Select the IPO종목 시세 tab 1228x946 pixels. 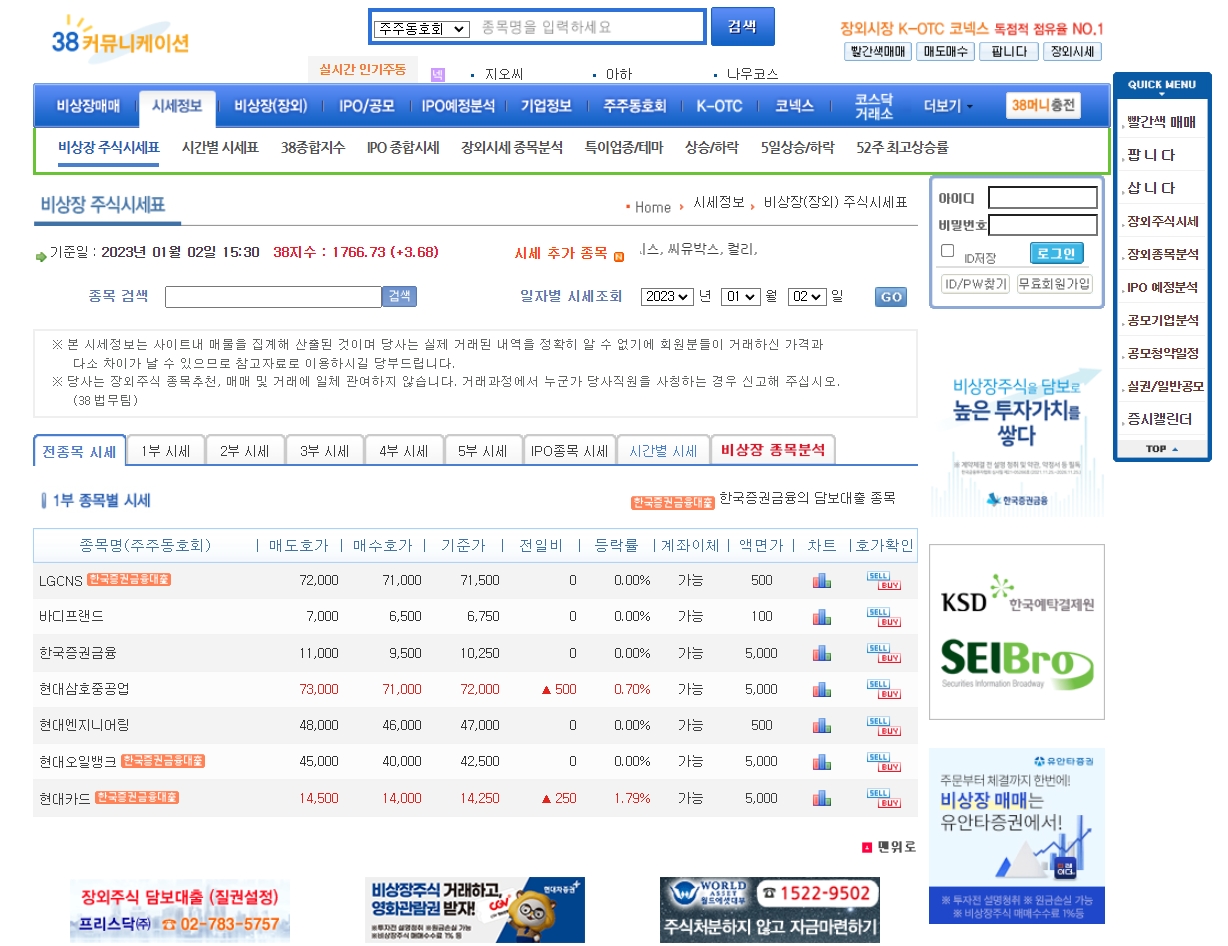569,451
